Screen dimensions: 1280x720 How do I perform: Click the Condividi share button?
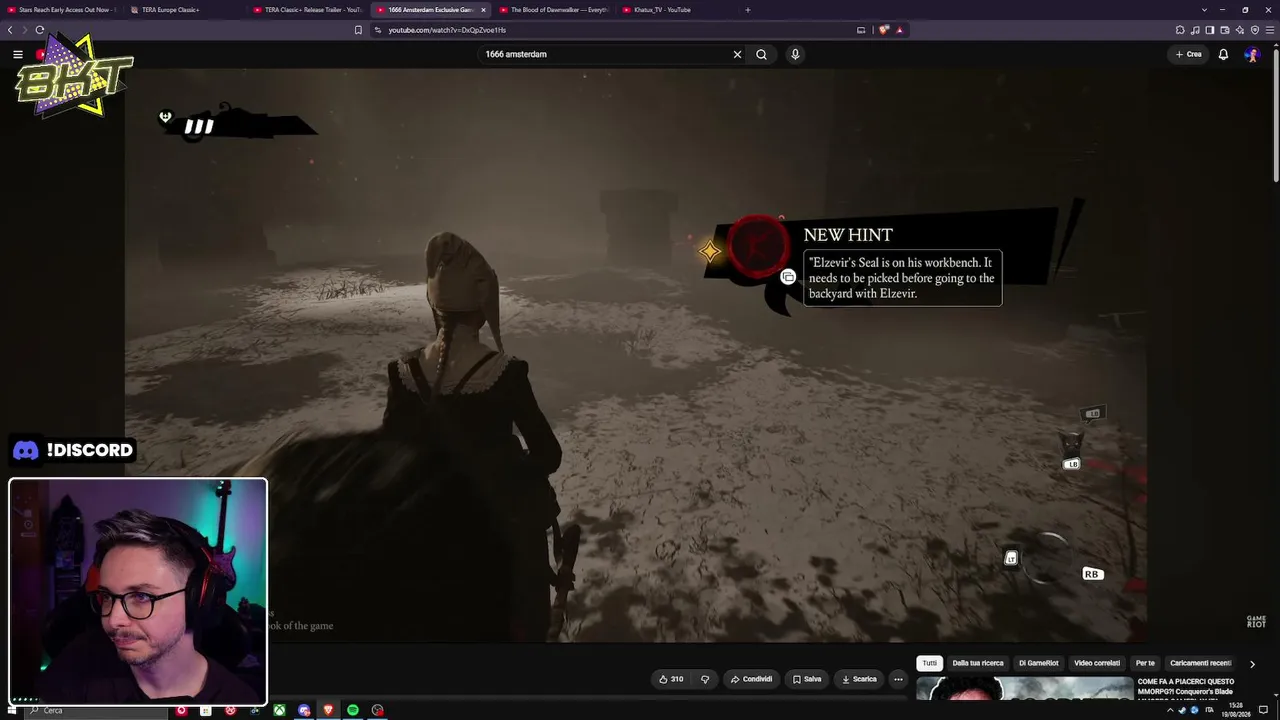pos(751,679)
